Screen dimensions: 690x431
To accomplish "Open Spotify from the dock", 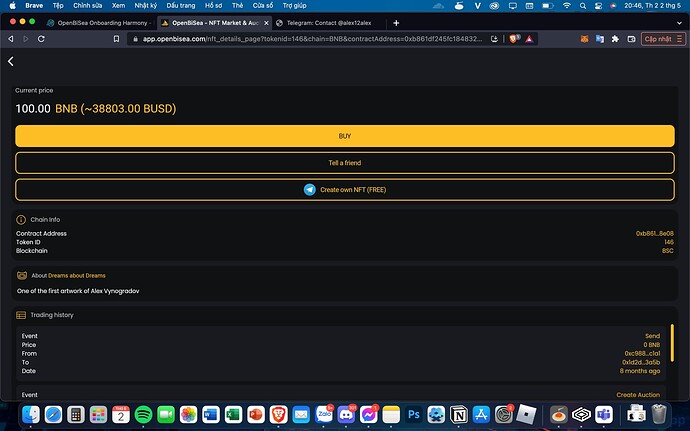I will 143,414.
